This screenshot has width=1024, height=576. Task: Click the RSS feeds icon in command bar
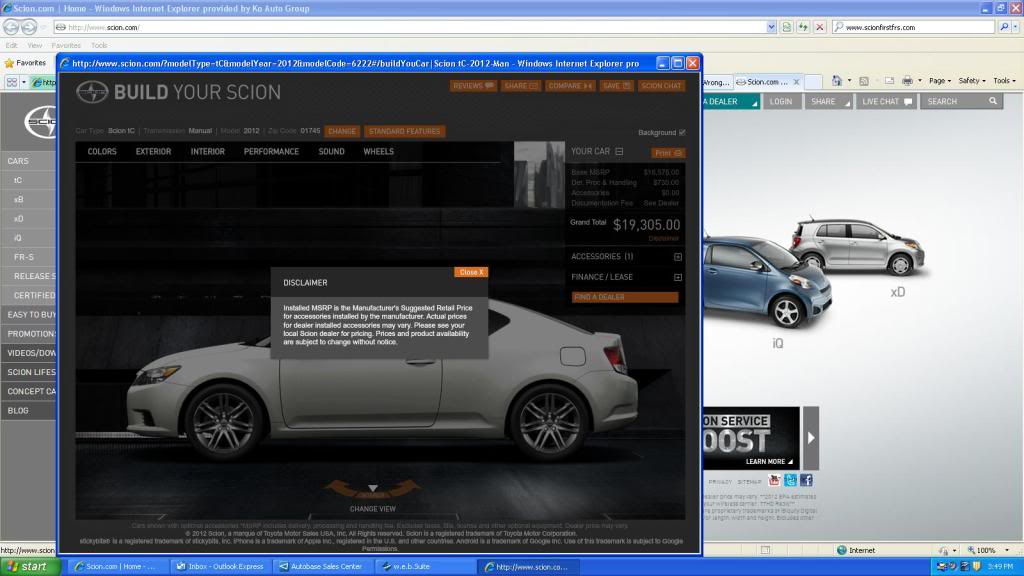863,81
